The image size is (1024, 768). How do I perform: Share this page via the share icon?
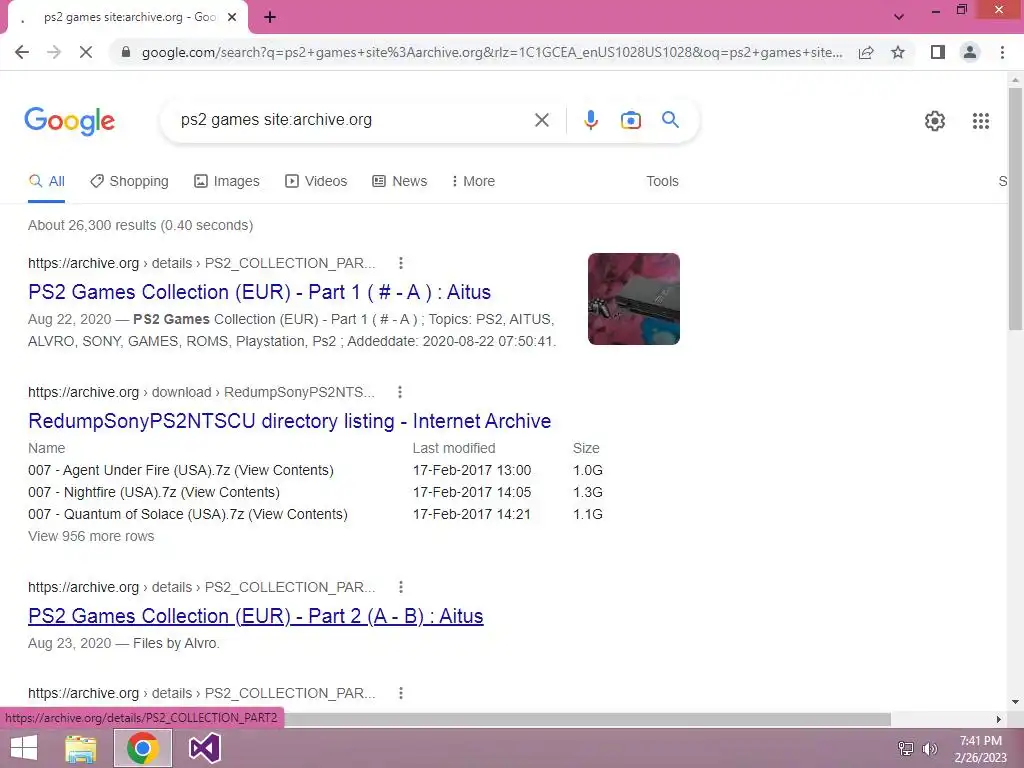(866, 52)
